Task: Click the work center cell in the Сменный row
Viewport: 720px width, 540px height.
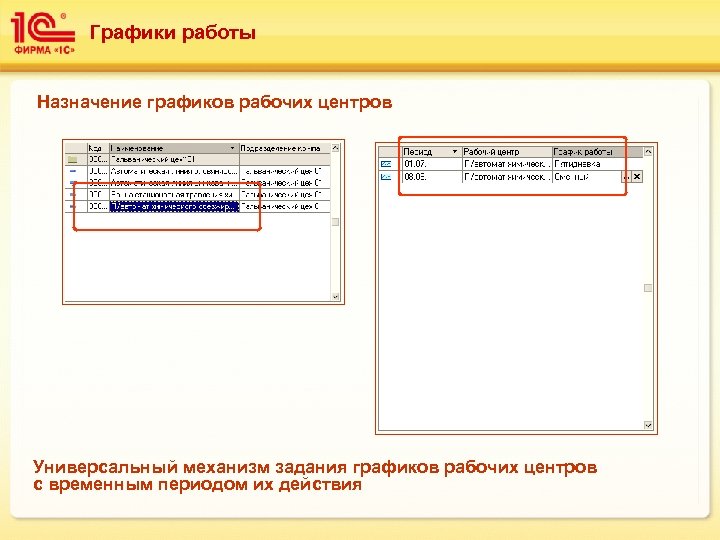Action: pyautogui.click(x=506, y=177)
